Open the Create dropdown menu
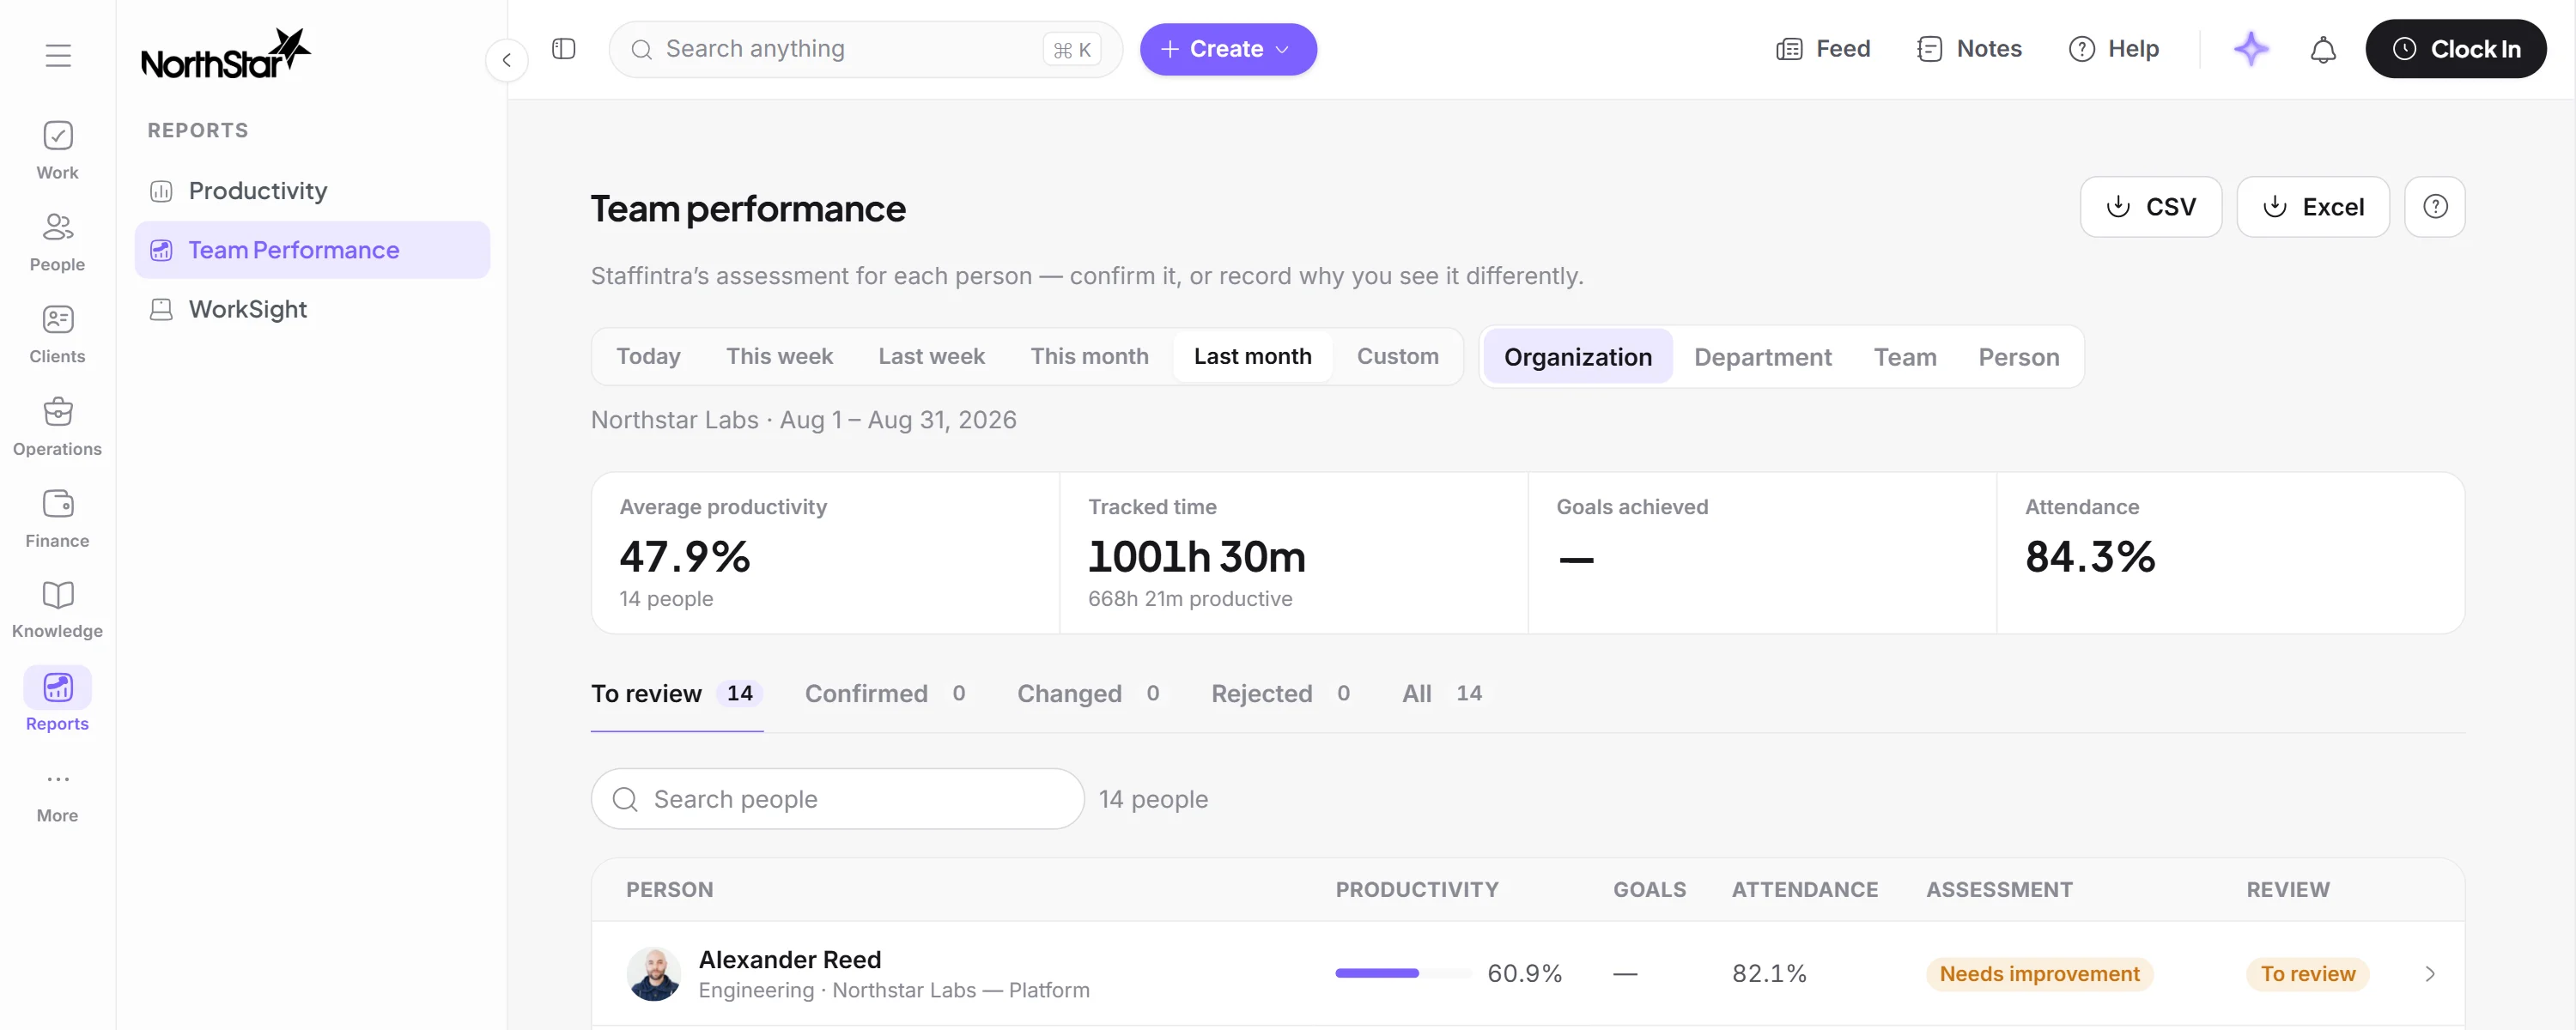This screenshot has height=1030, width=2576. coord(1228,49)
